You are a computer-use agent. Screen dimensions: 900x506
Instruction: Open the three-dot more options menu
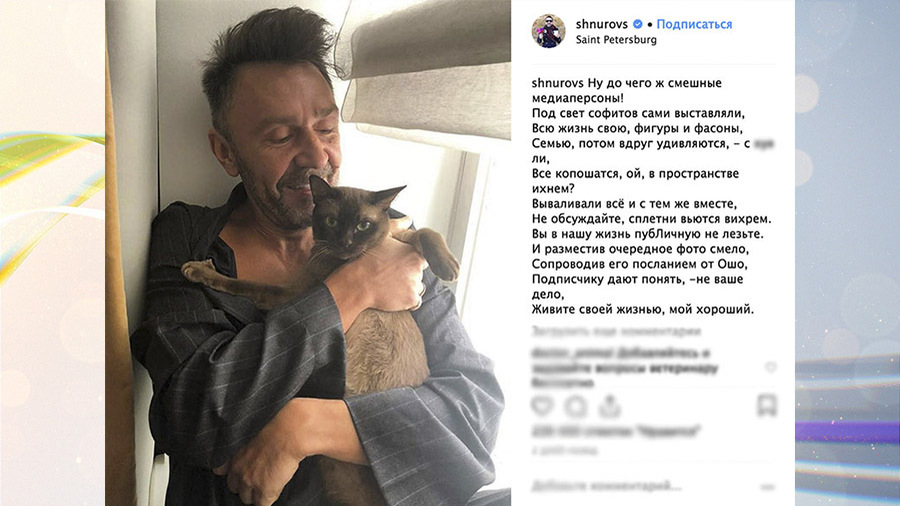pos(767,487)
